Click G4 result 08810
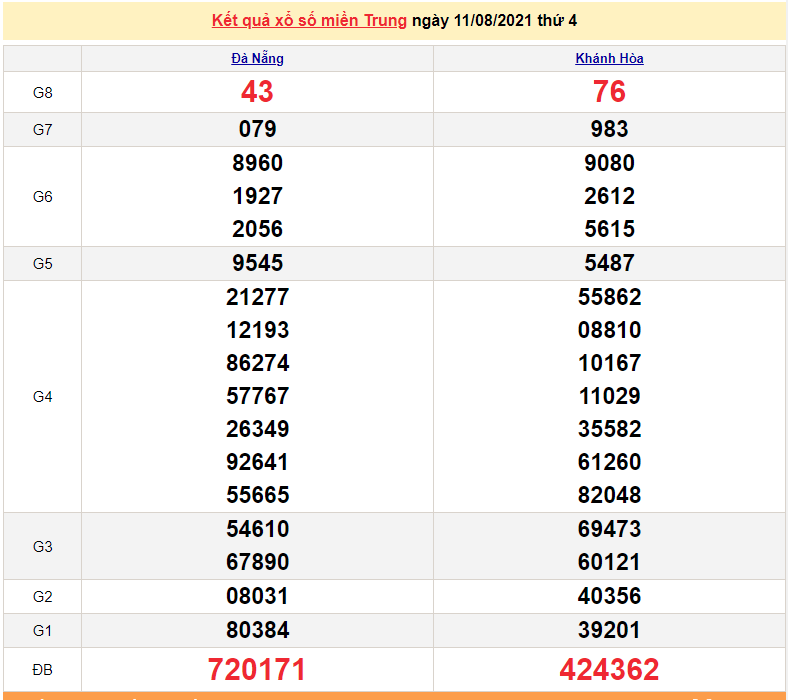 point(609,330)
